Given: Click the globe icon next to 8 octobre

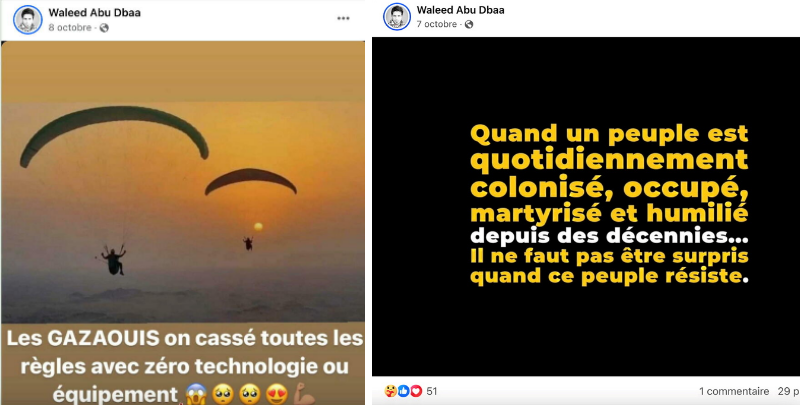Looking at the screenshot, I should [105, 28].
